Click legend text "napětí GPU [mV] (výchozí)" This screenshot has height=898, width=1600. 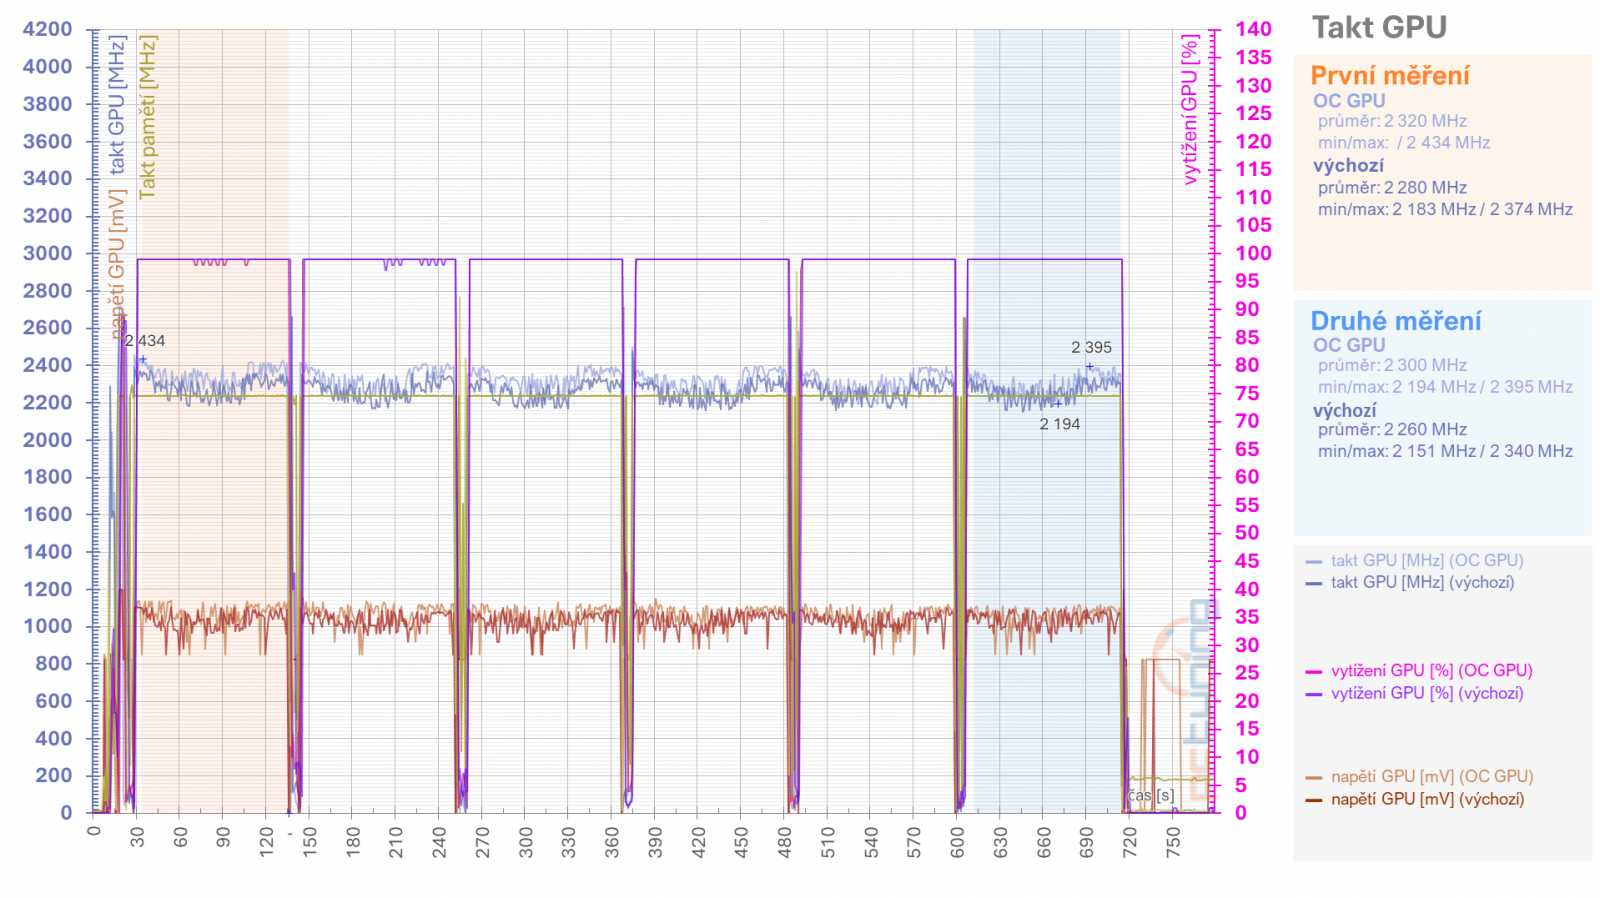pos(1428,799)
